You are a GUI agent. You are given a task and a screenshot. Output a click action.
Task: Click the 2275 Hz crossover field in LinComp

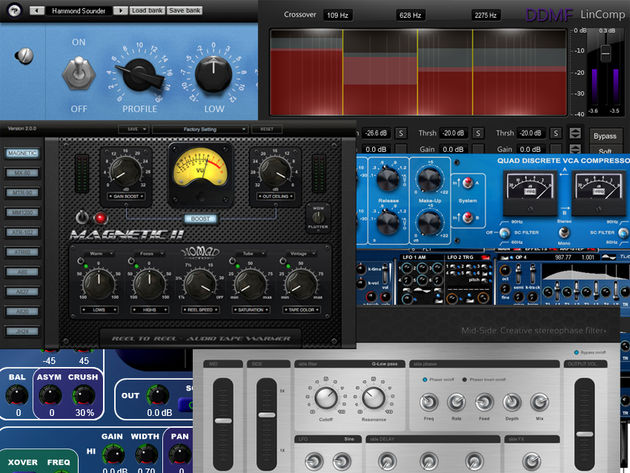tap(485, 15)
